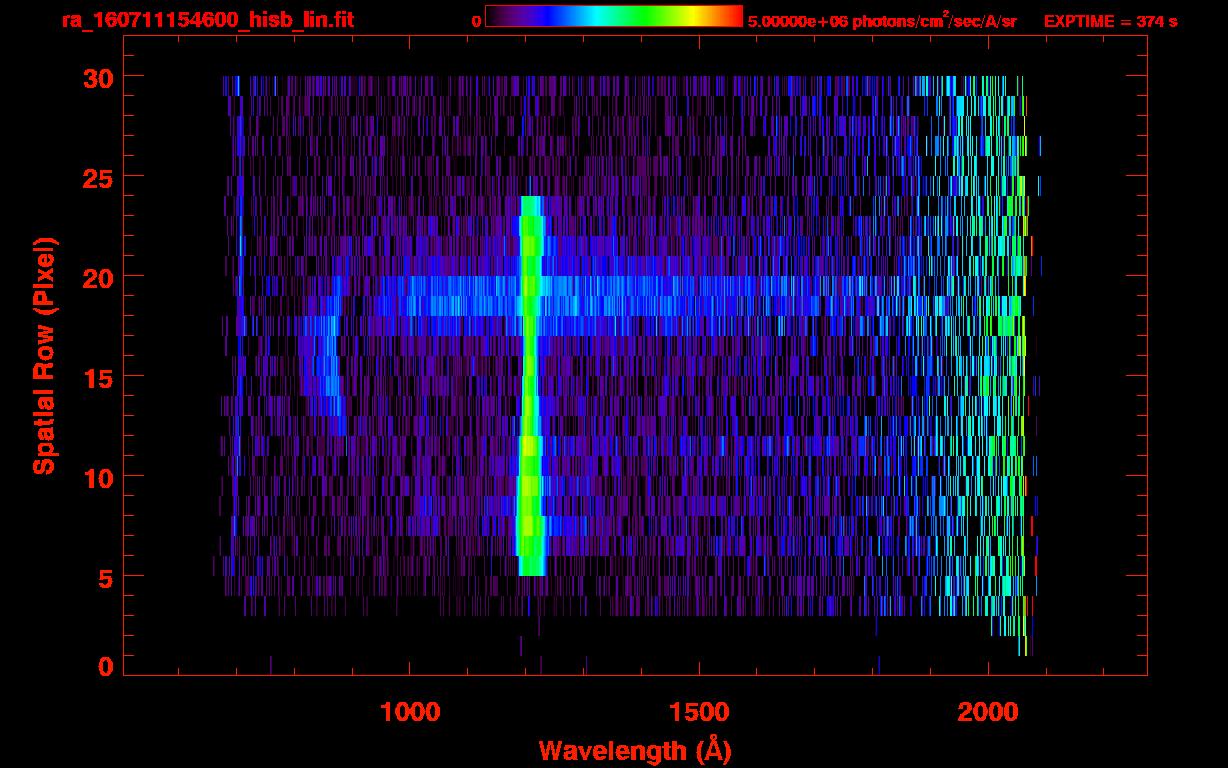Viewport: 1228px width, 768px height.
Task: Click the Spatial Row (Pixel) axis title
Action: [x=44, y=356]
